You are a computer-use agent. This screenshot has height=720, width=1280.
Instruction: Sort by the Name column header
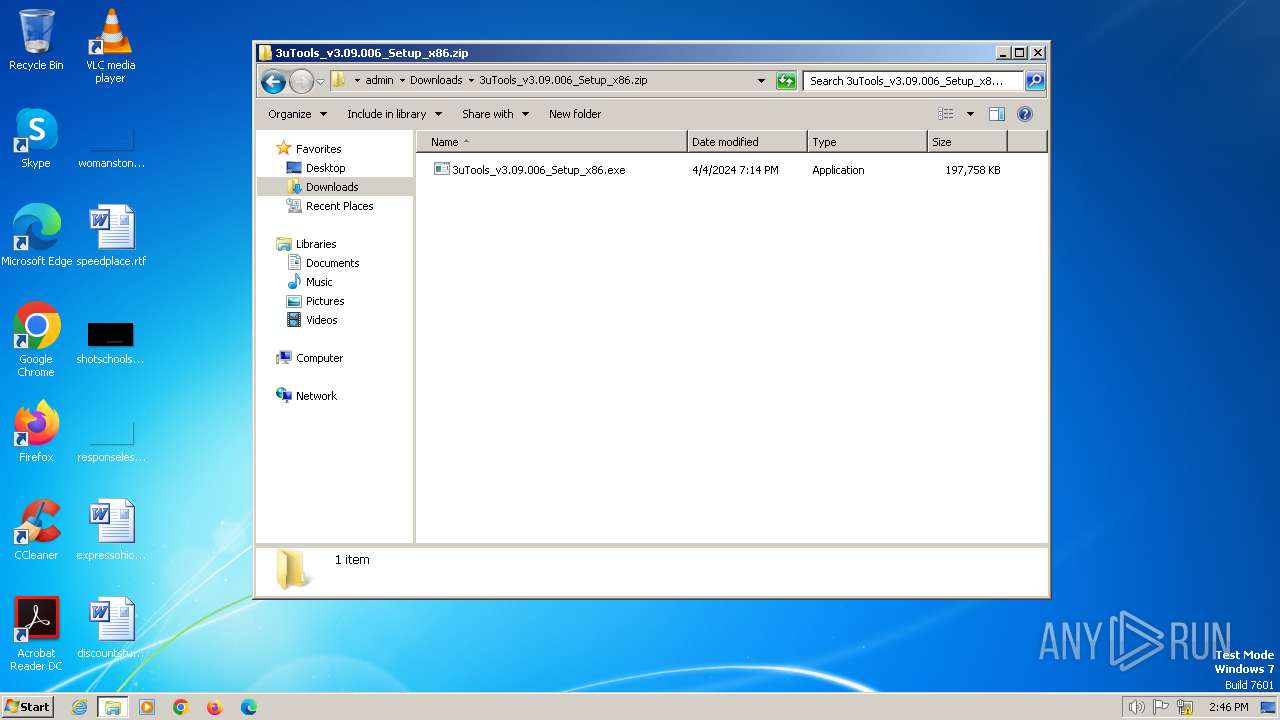click(x=552, y=142)
